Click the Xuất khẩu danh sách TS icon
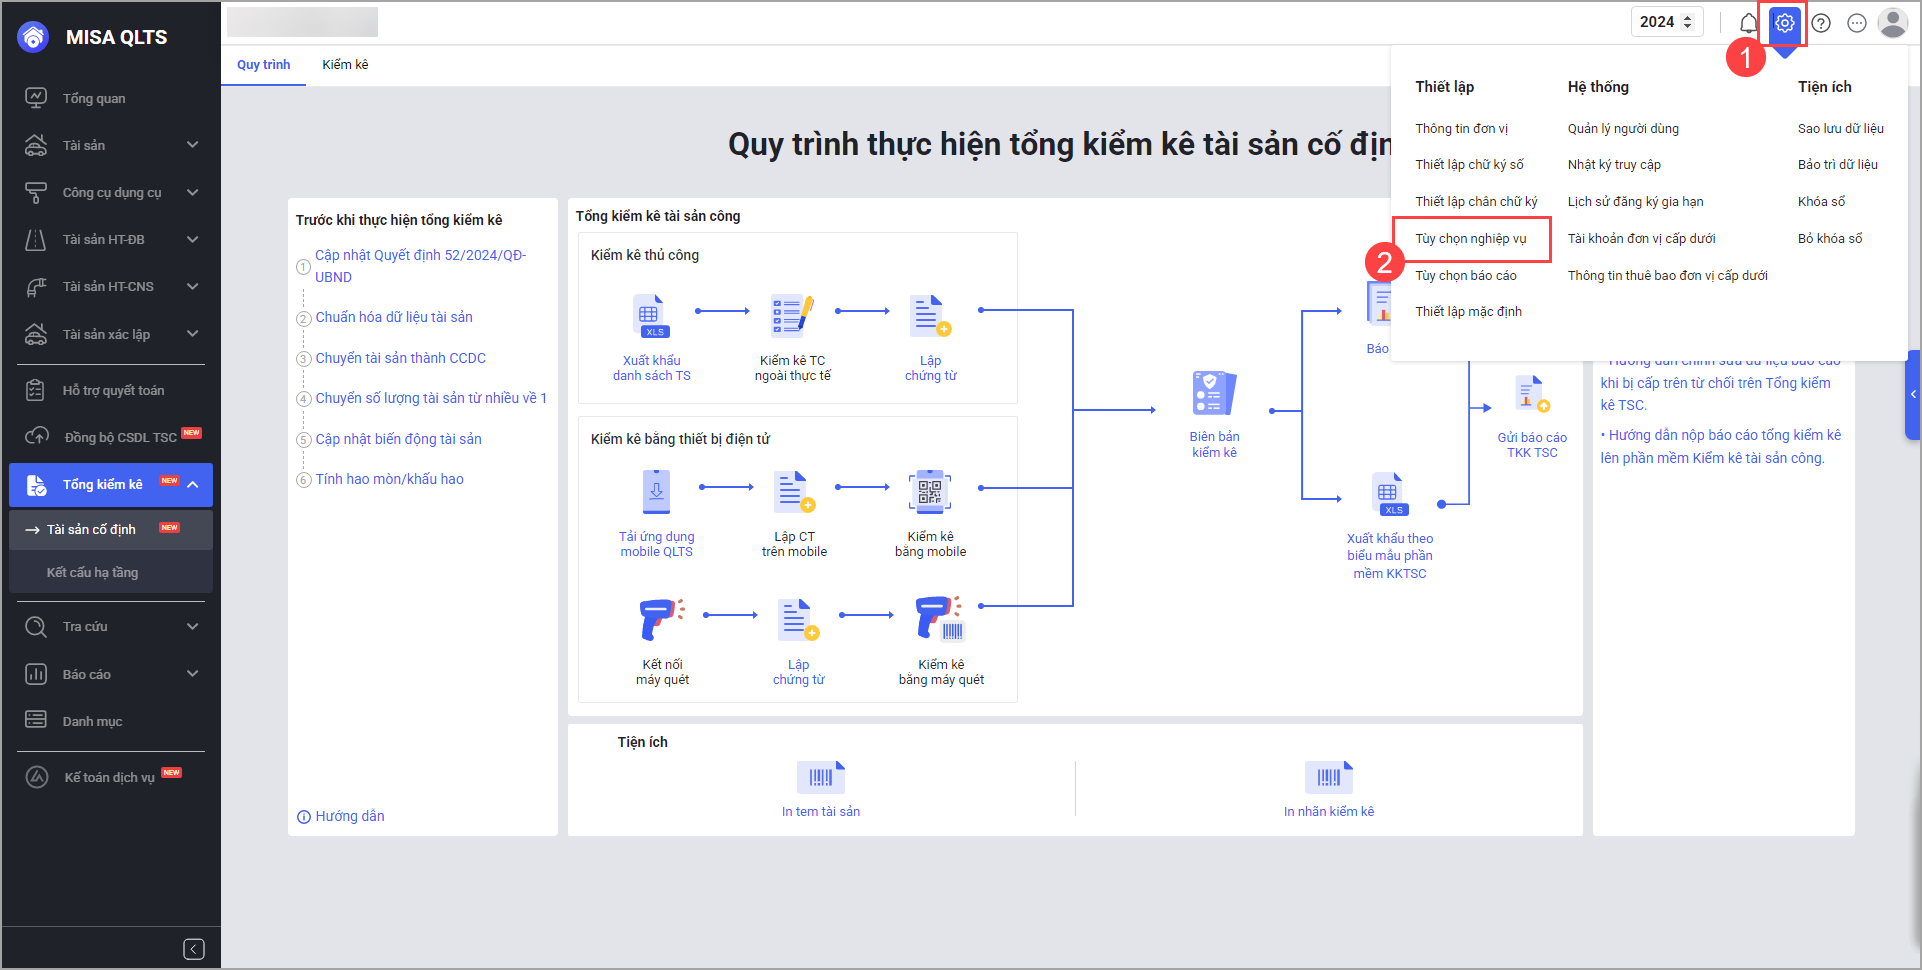Screen dimensions: 1922x970 click(651, 316)
